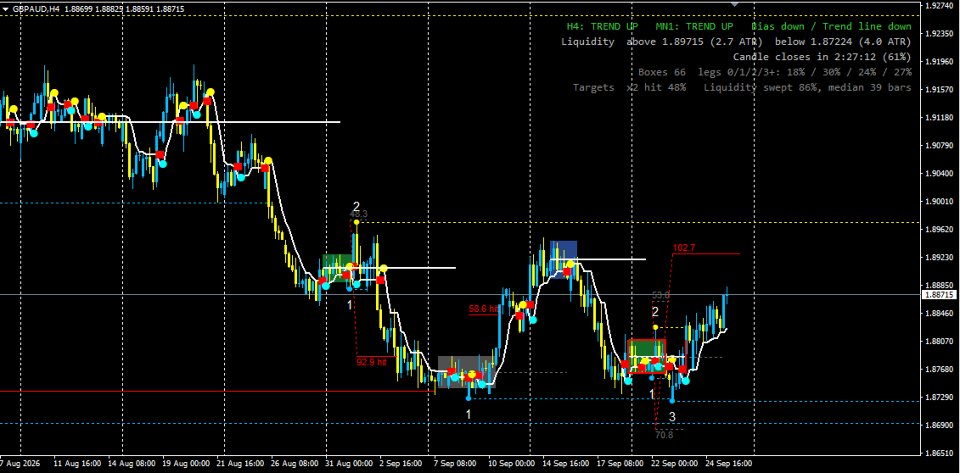The image size is (960, 473).
Task: Select the 'H4: TREND UP' label
Action: [602, 26]
